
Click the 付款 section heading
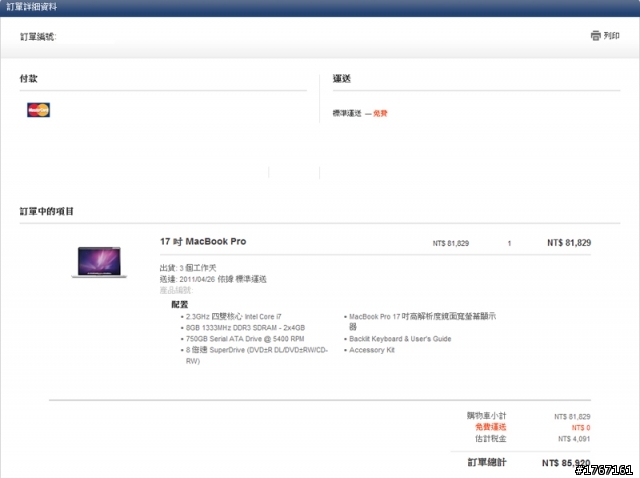tap(29, 78)
